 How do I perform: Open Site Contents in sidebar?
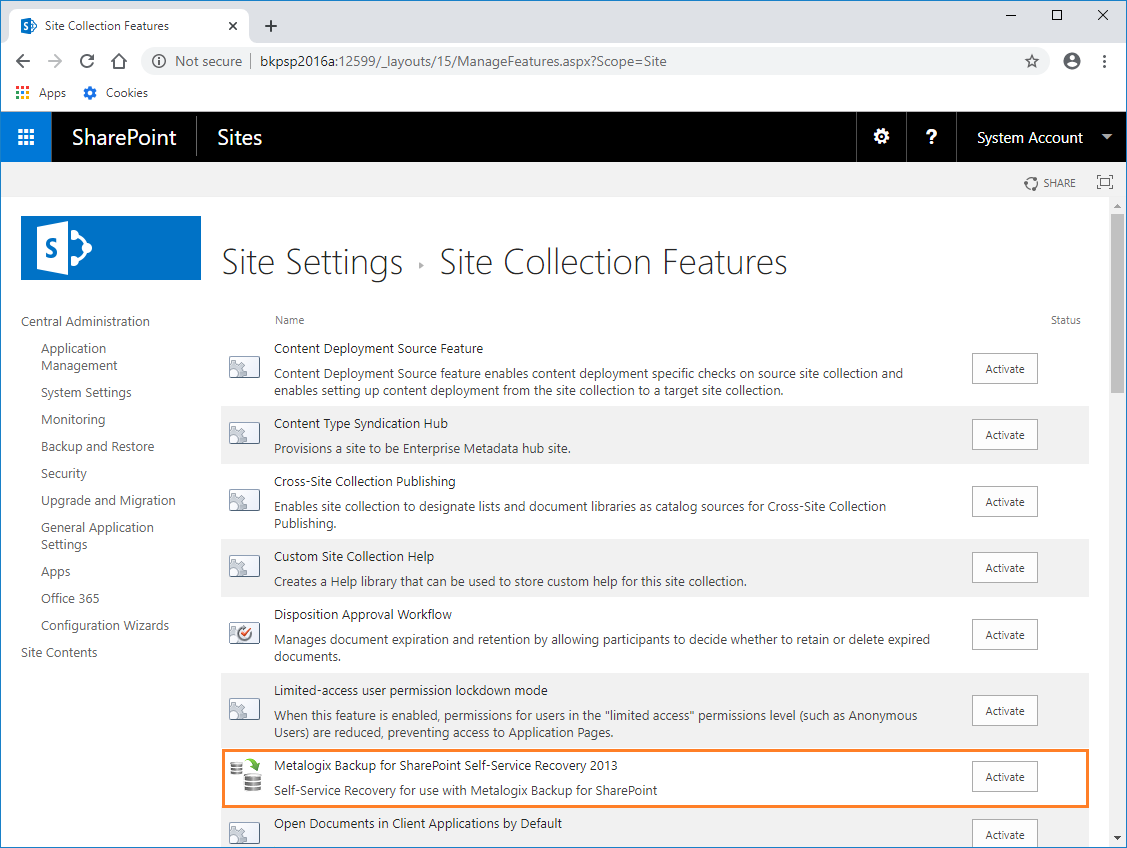59,652
